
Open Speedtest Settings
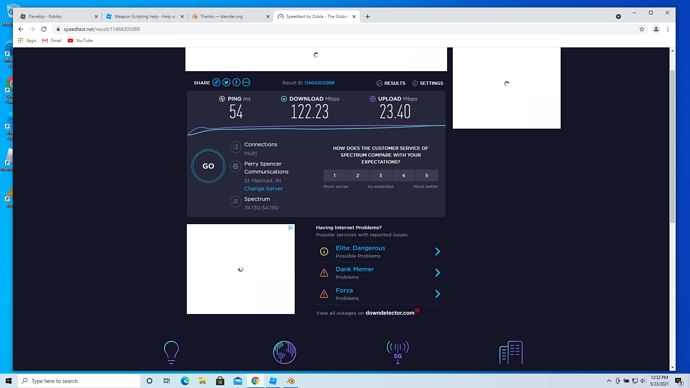pyautogui.click(x=428, y=83)
